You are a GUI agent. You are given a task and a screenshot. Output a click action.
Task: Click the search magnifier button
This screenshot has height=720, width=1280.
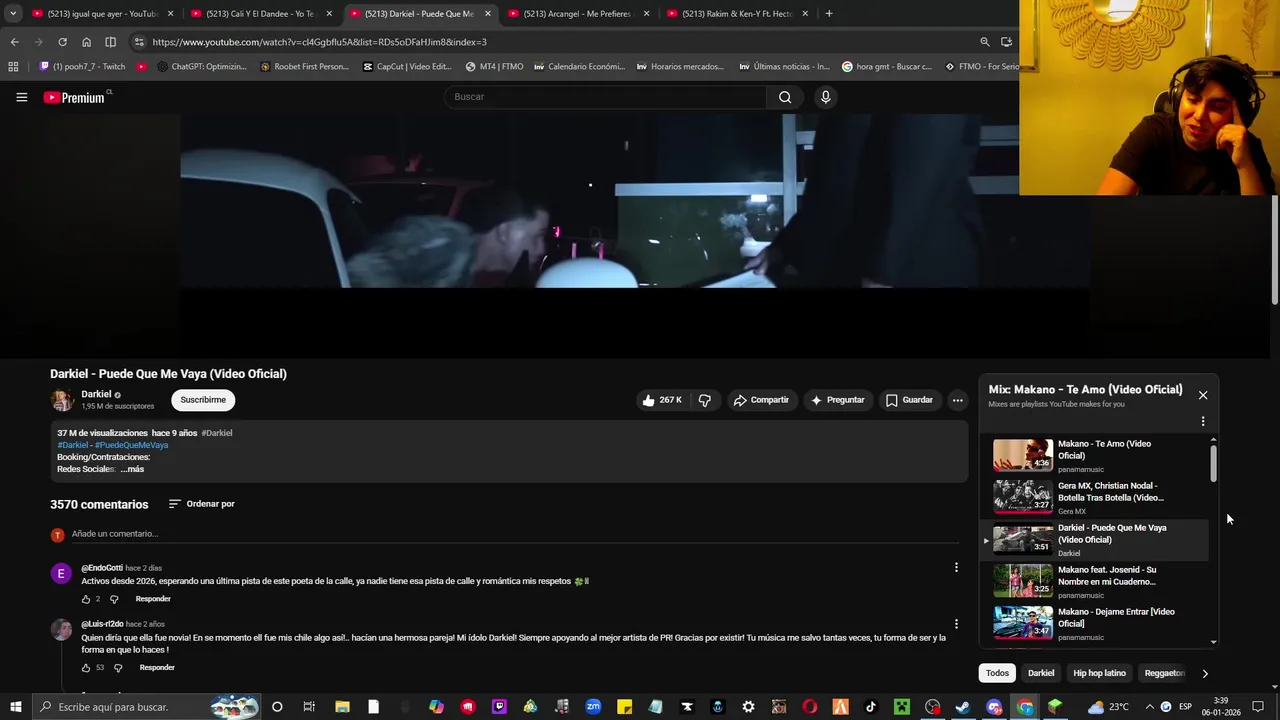785,97
